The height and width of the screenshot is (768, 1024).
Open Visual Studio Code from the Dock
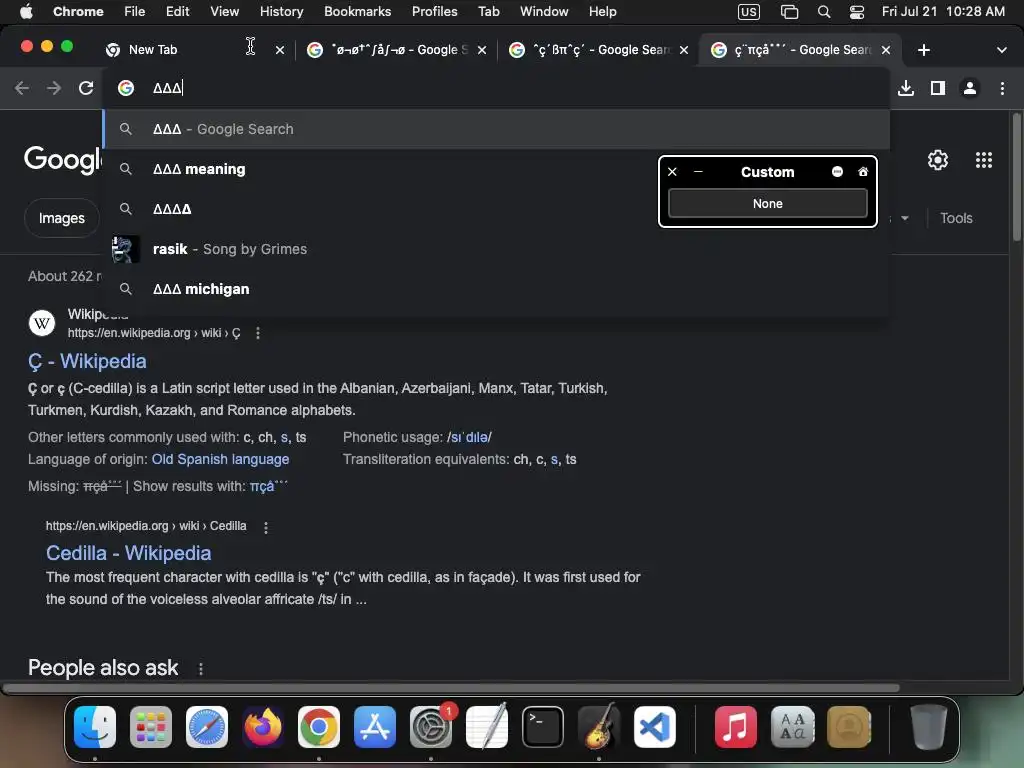point(655,727)
